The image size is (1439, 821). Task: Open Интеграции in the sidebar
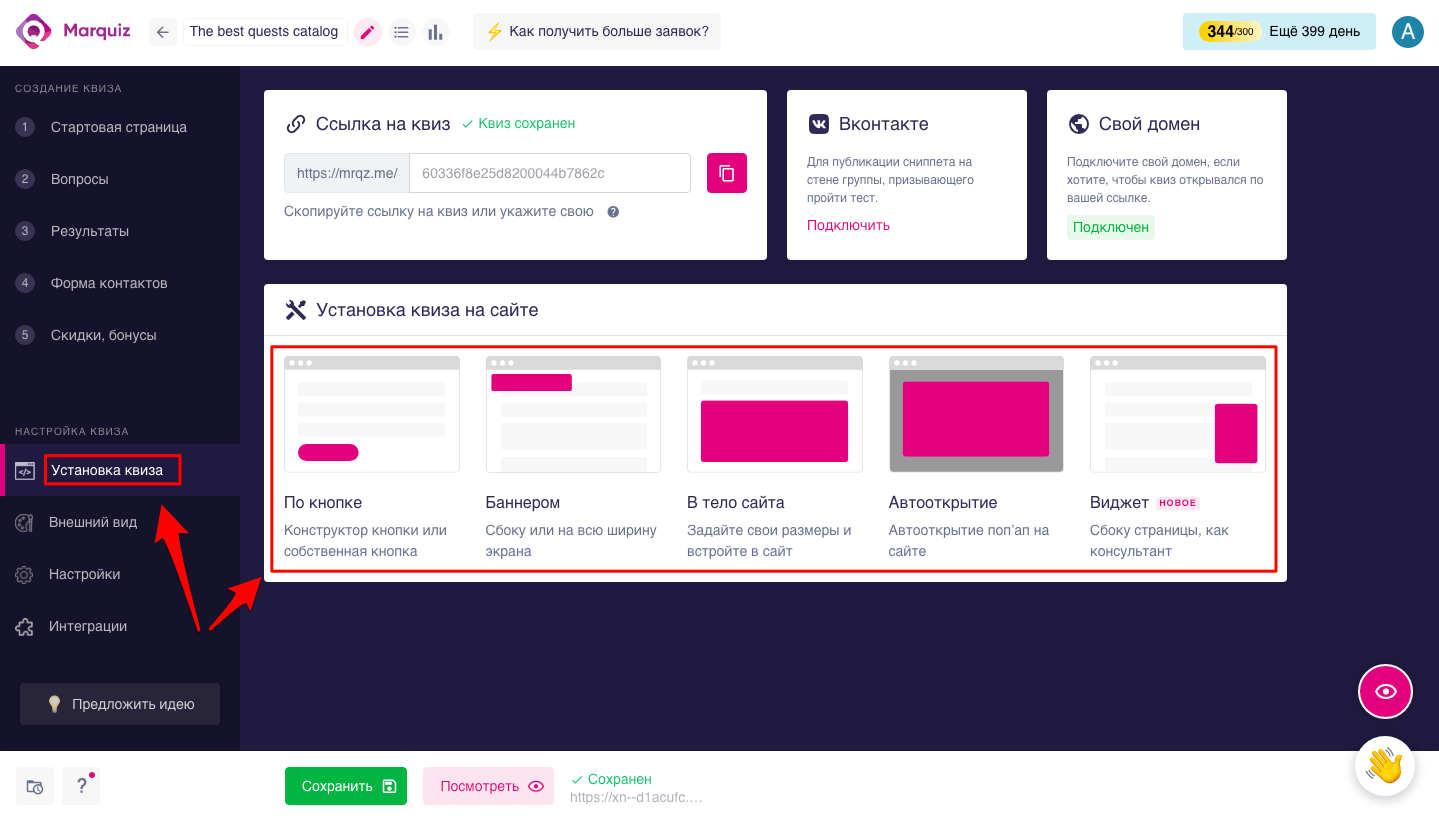88,626
